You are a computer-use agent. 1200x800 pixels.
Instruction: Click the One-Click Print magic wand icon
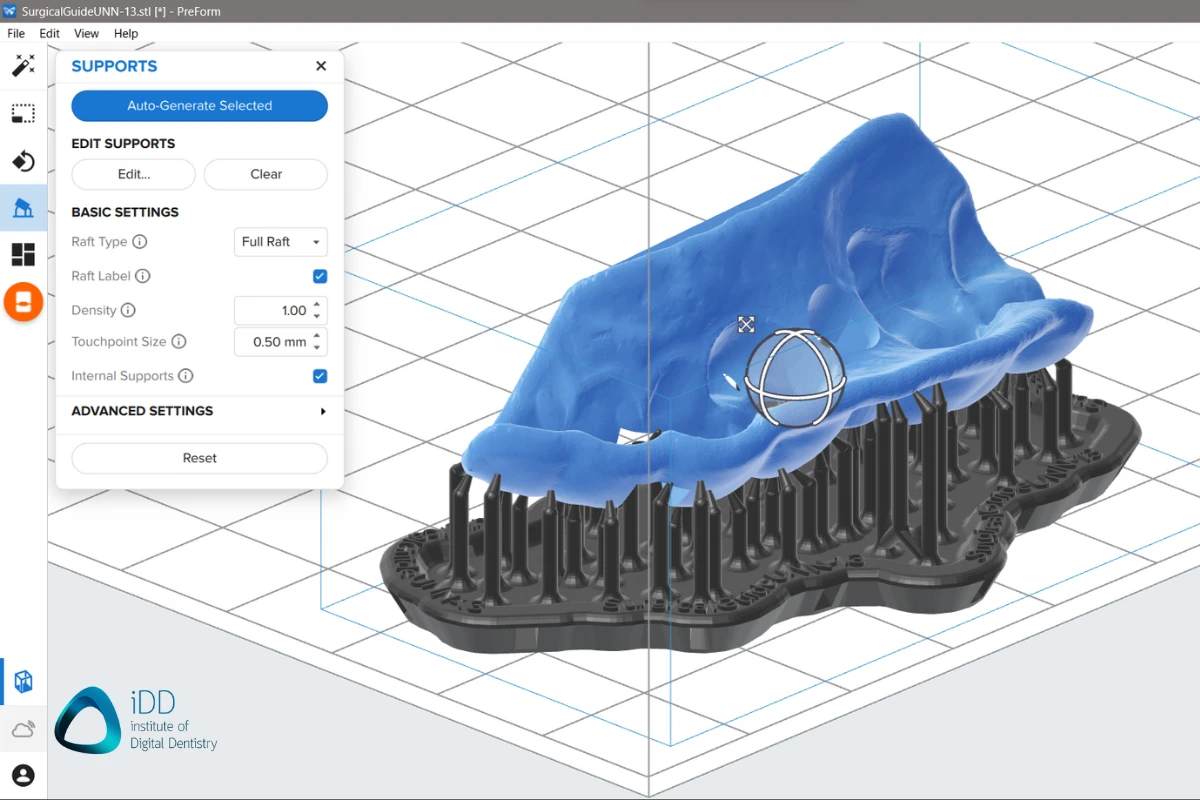coord(23,66)
